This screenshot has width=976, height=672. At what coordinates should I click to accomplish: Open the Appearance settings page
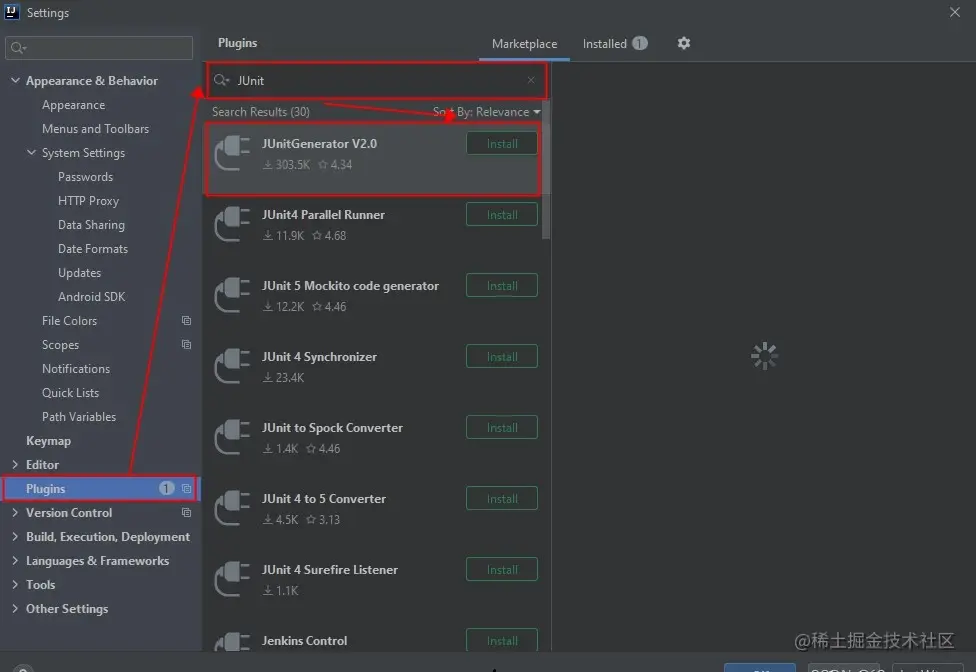[73, 105]
